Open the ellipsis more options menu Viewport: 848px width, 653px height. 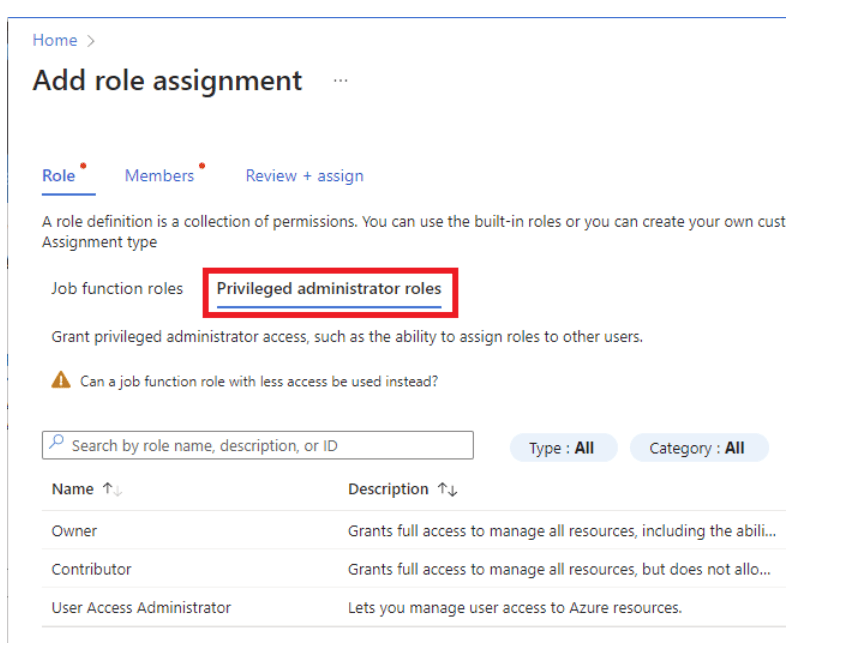click(340, 81)
